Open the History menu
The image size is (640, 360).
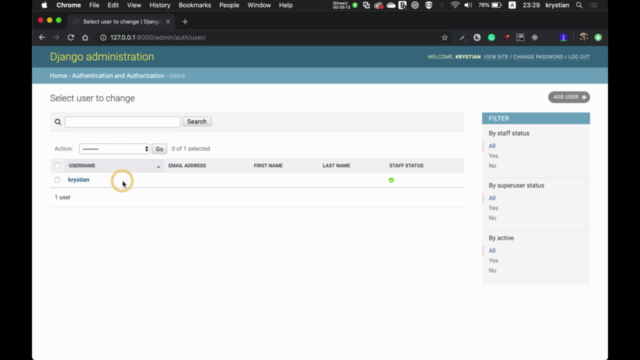[x=160, y=5]
